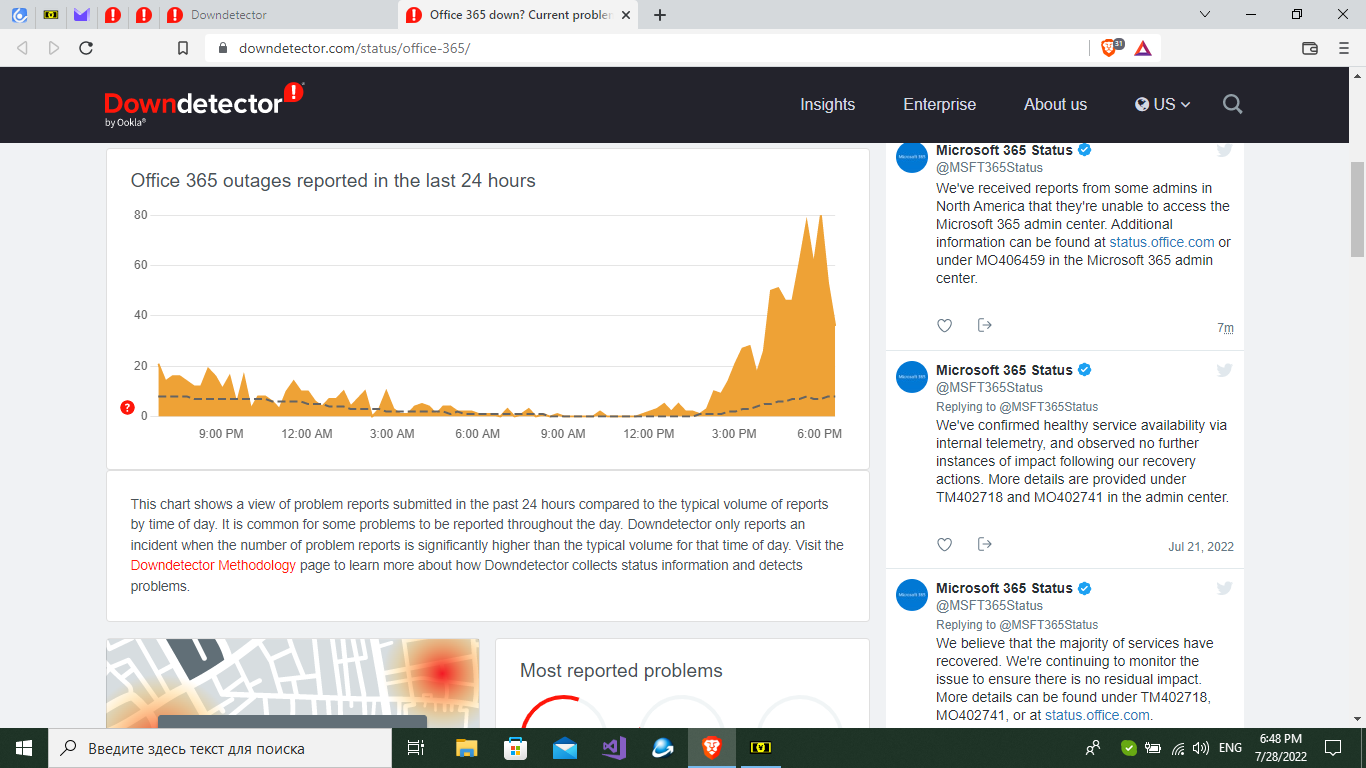Open the status.office.com link in first tweet
The image size is (1366, 768).
pos(1162,242)
